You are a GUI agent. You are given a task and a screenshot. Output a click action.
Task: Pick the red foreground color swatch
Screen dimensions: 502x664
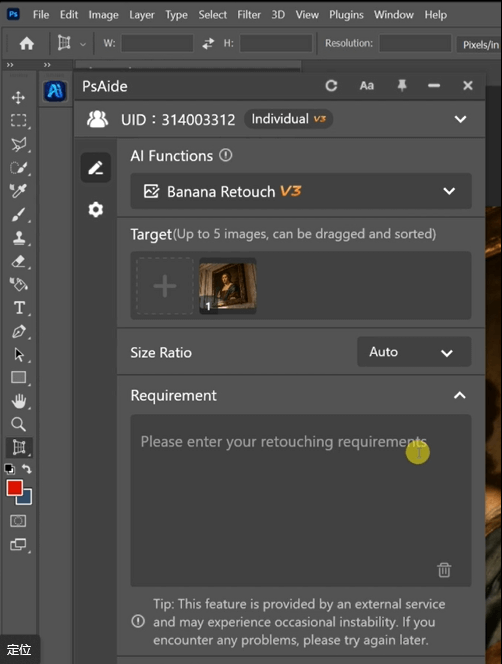[x=14, y=487]
